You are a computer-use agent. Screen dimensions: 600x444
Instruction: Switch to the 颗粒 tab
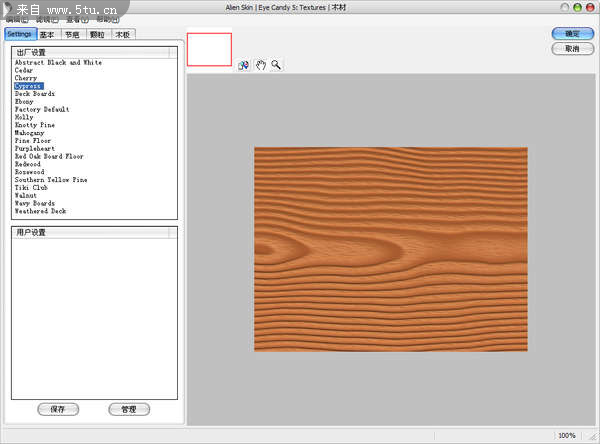[98, 34]
